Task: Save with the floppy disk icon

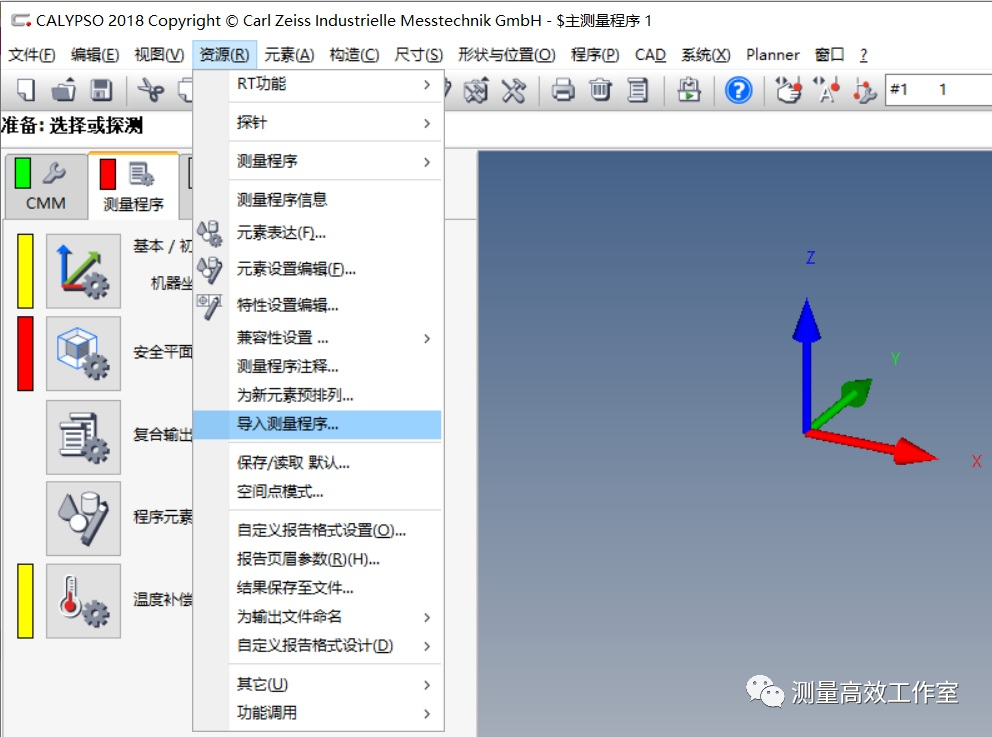Action: (x=101, y=90)
